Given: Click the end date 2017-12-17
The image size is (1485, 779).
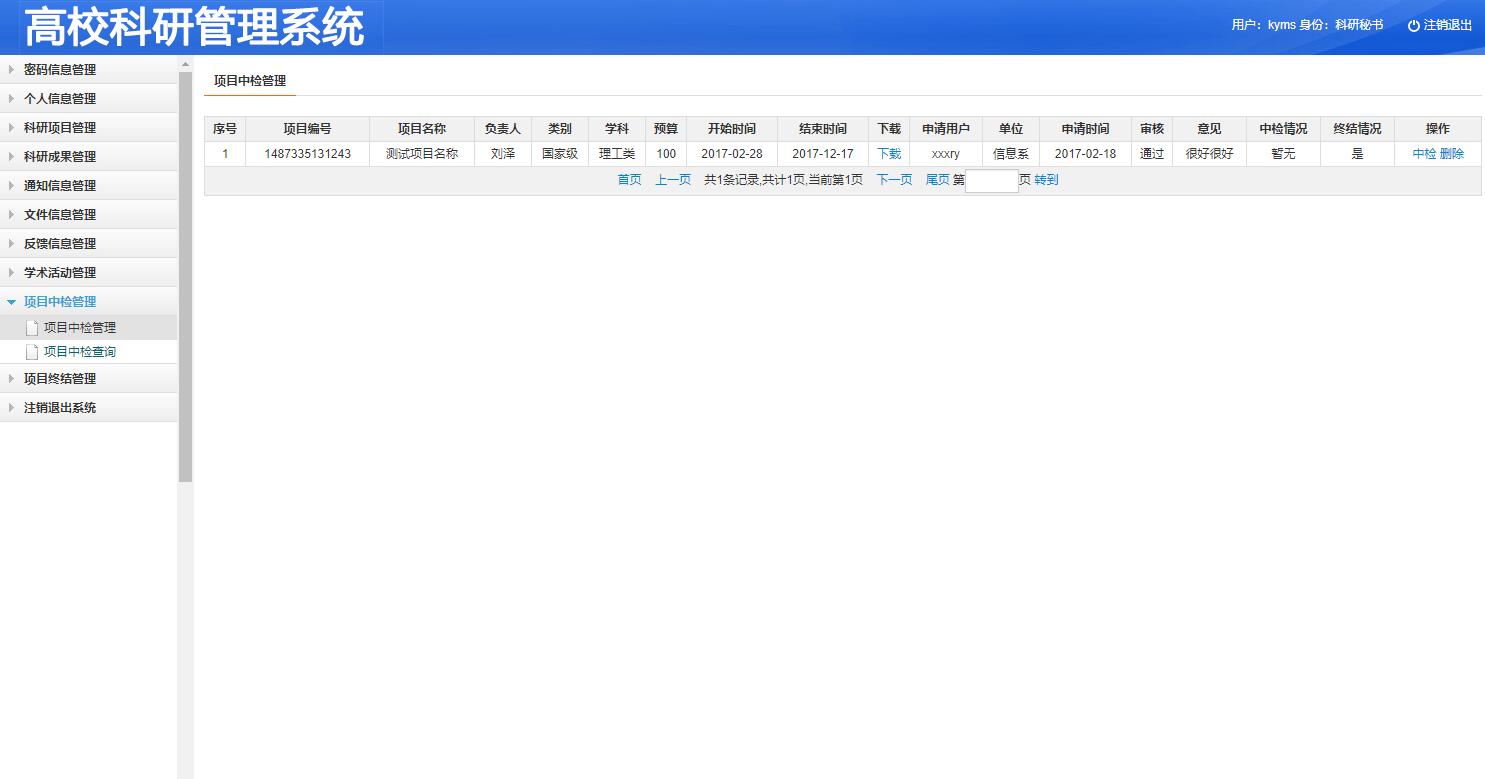Looking at the screenshot, I should point(823,154).
